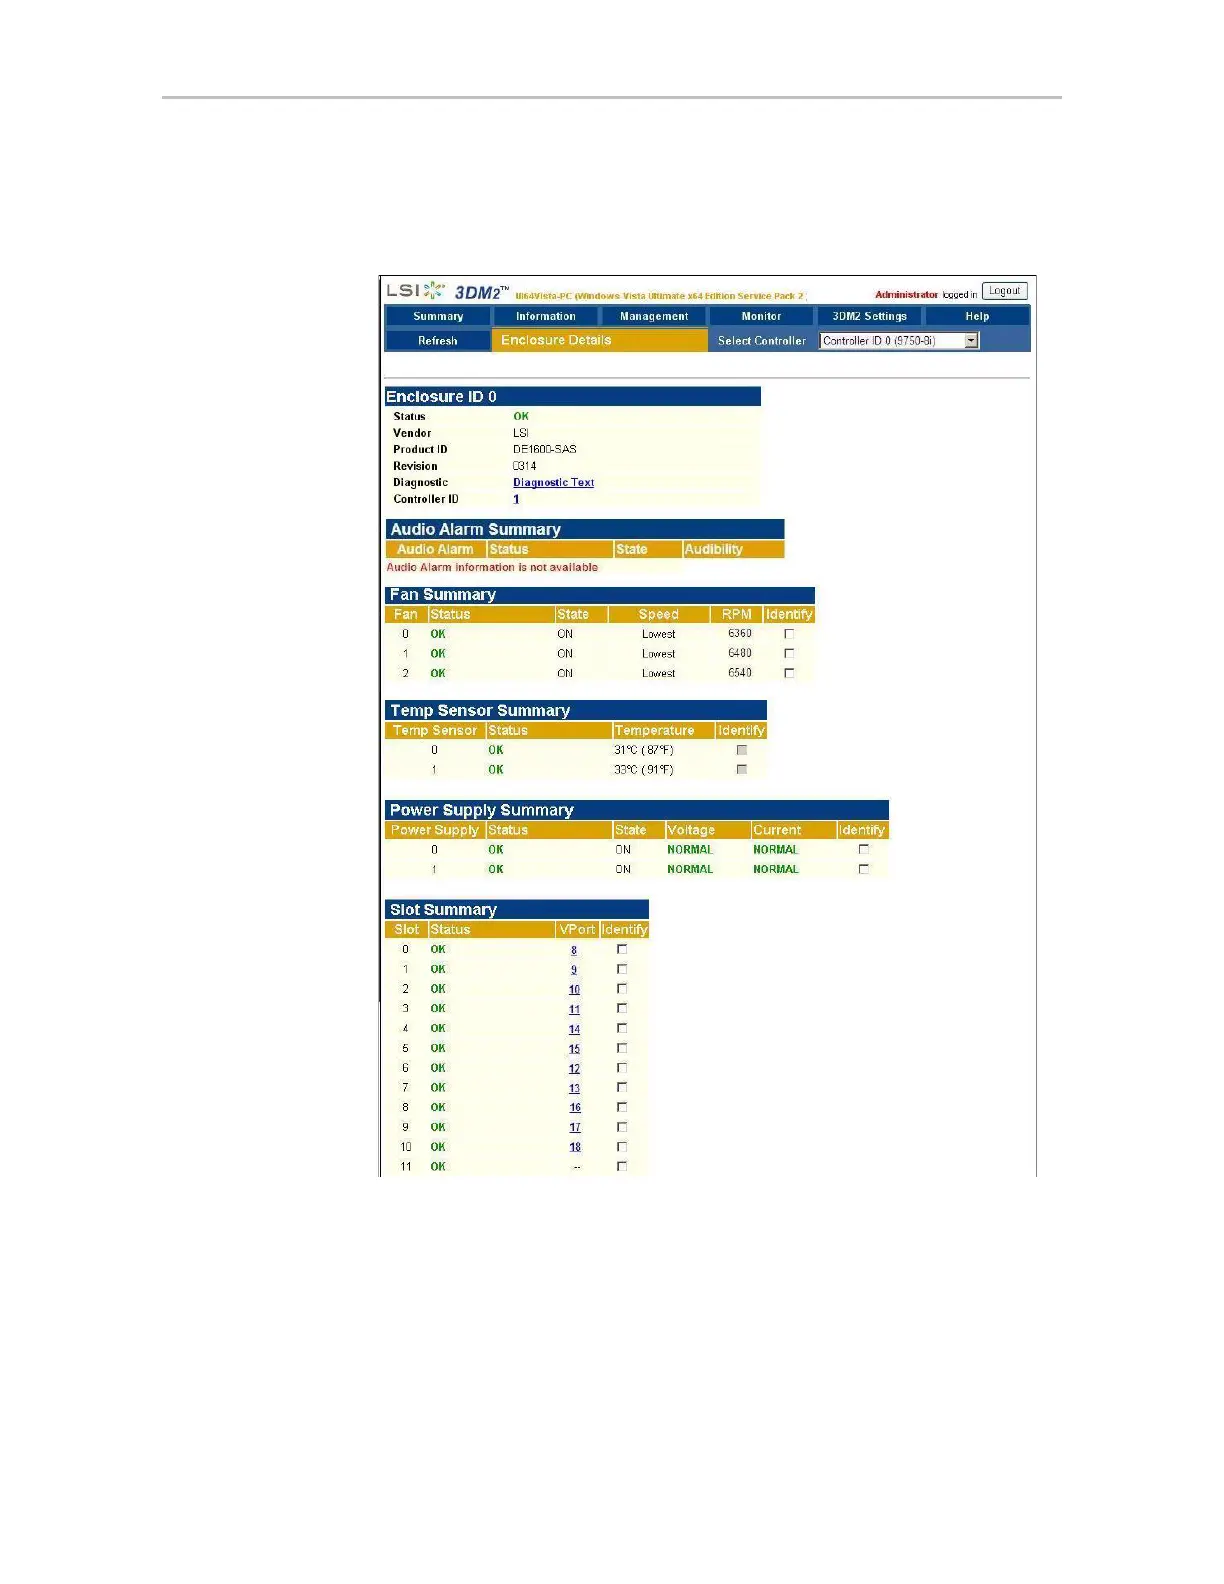The image size is (1224, 1584).
Task: Select fan 1 RPM value 6480
Action: click(x=740, y=653)
